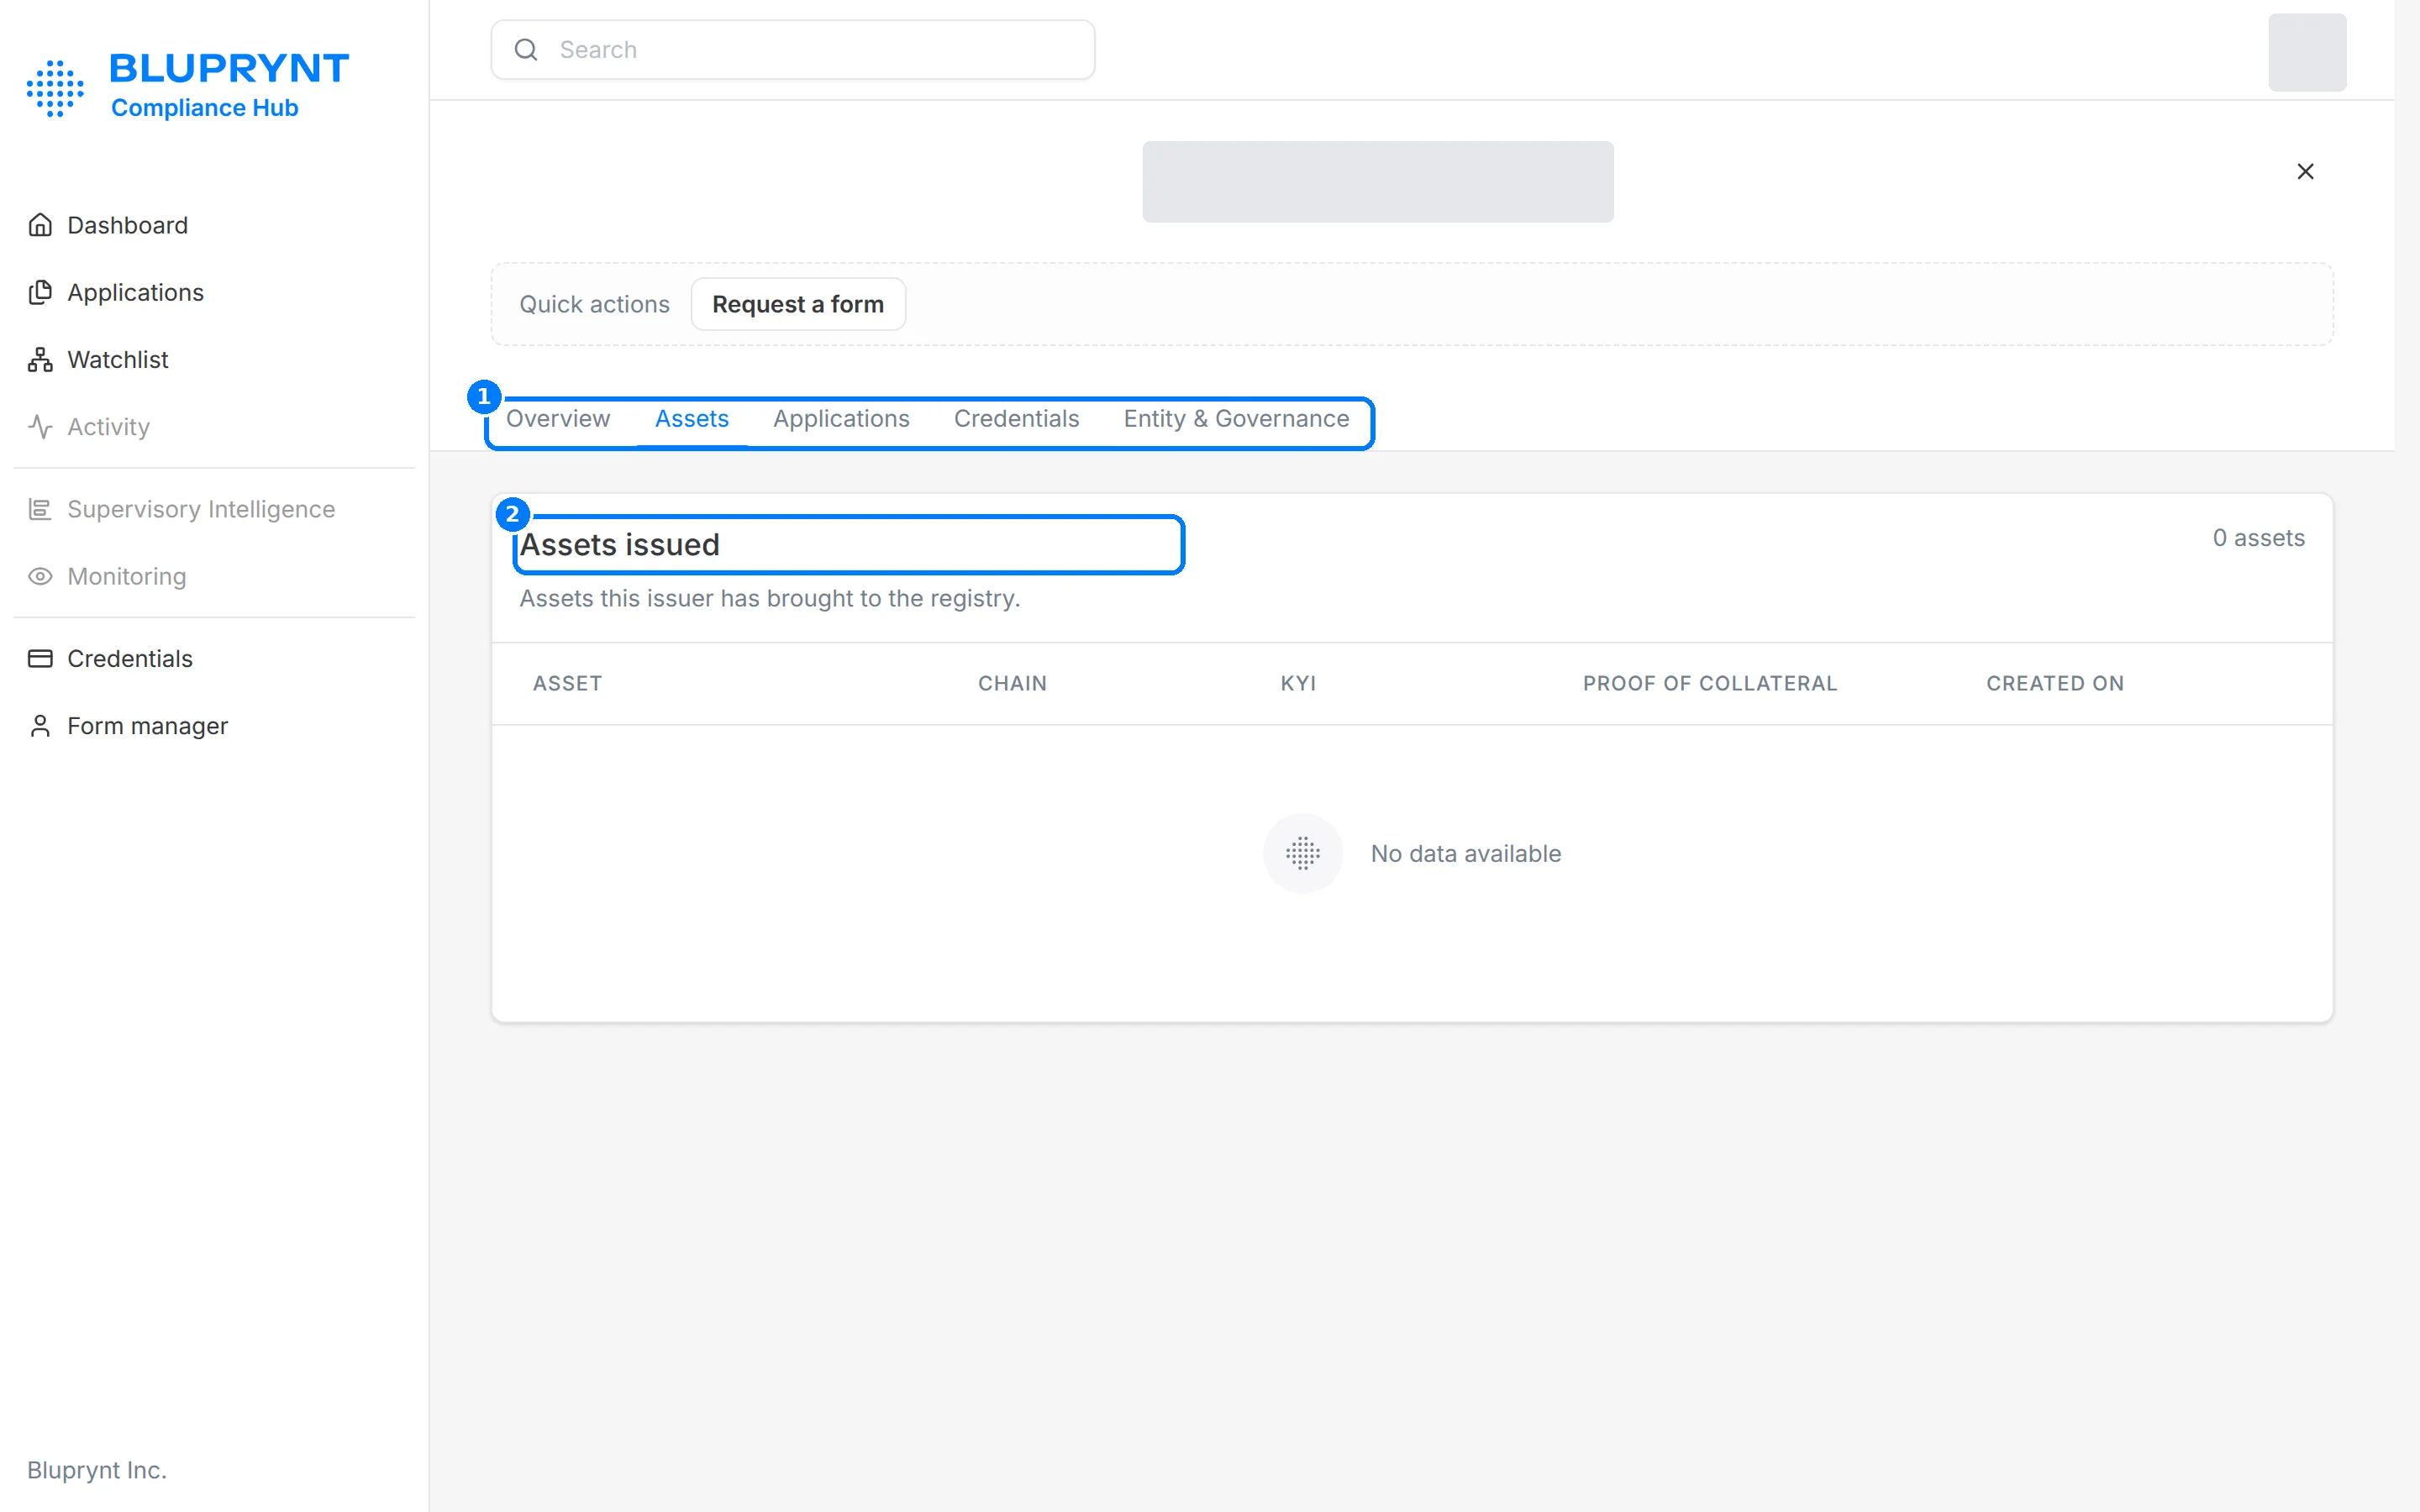Open Supervisory Intelligence in sidebar
The width and height of the screenshot is (2420, 1512).
pyautogui.click(x=200, y=509)
